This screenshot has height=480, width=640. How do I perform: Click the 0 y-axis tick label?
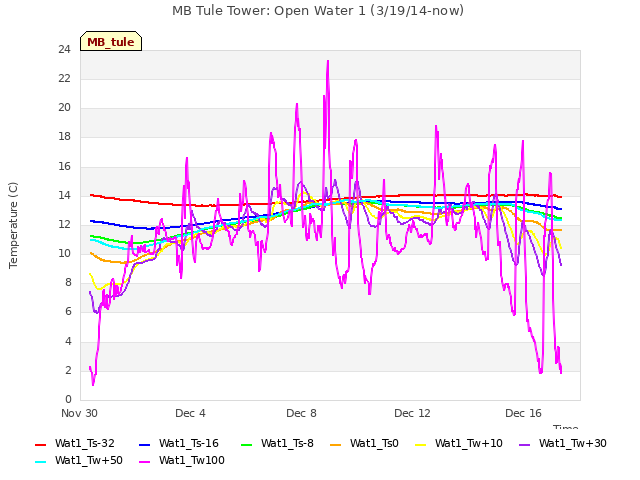coord(68,400)
